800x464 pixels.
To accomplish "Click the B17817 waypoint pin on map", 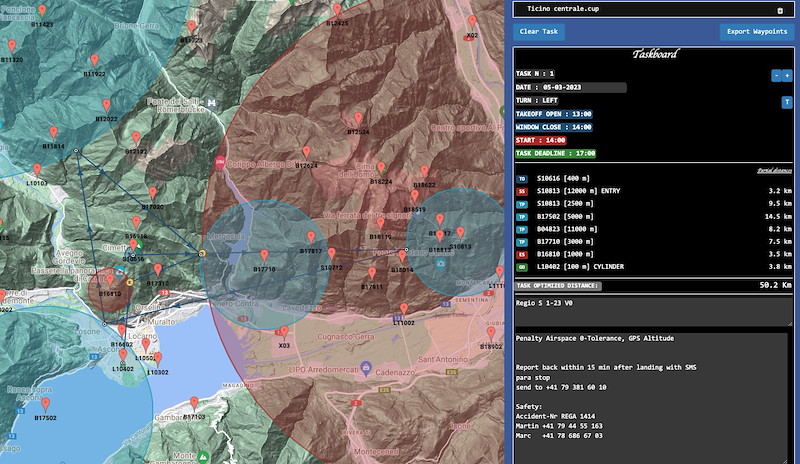I will pos(311,237).
